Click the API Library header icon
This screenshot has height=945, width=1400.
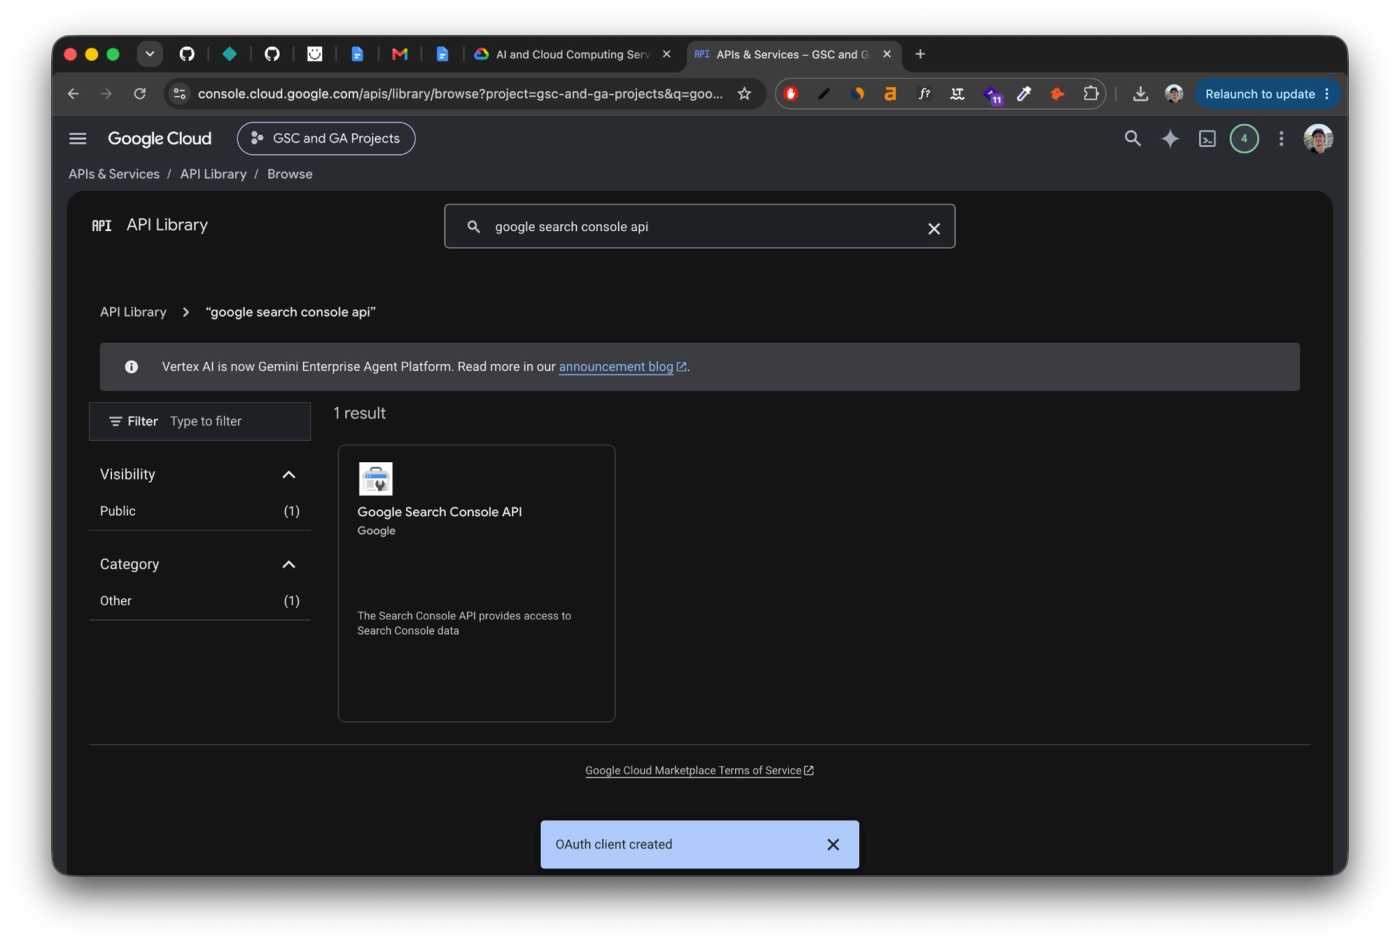[x=102, y=226]
